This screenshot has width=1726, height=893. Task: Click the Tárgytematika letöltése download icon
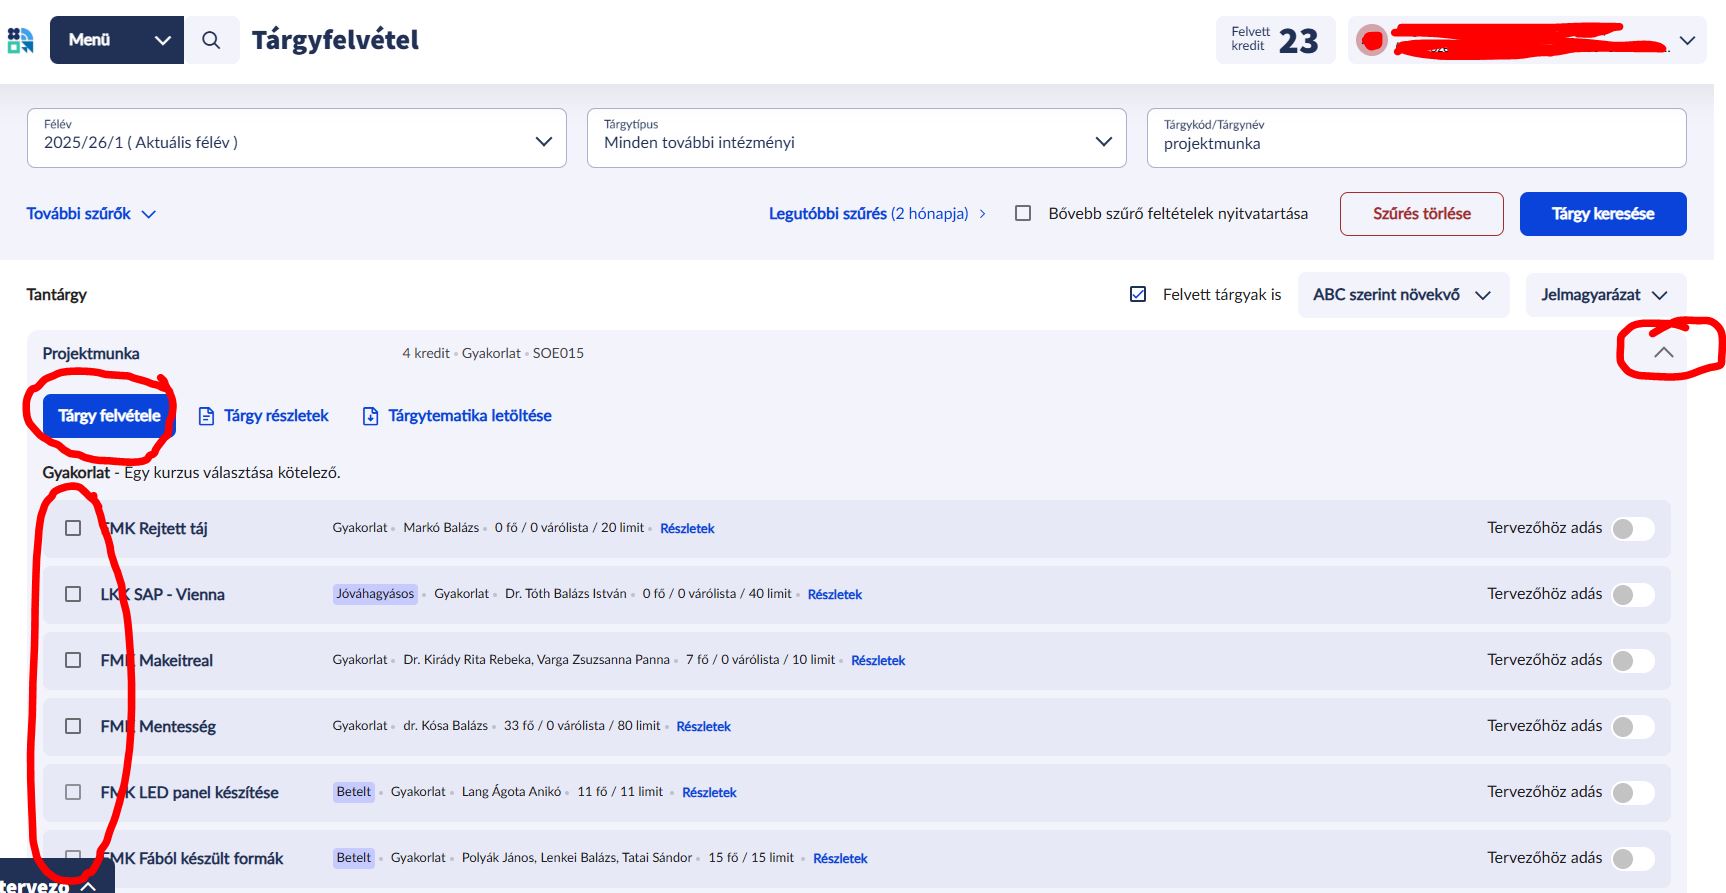[370, 416]
